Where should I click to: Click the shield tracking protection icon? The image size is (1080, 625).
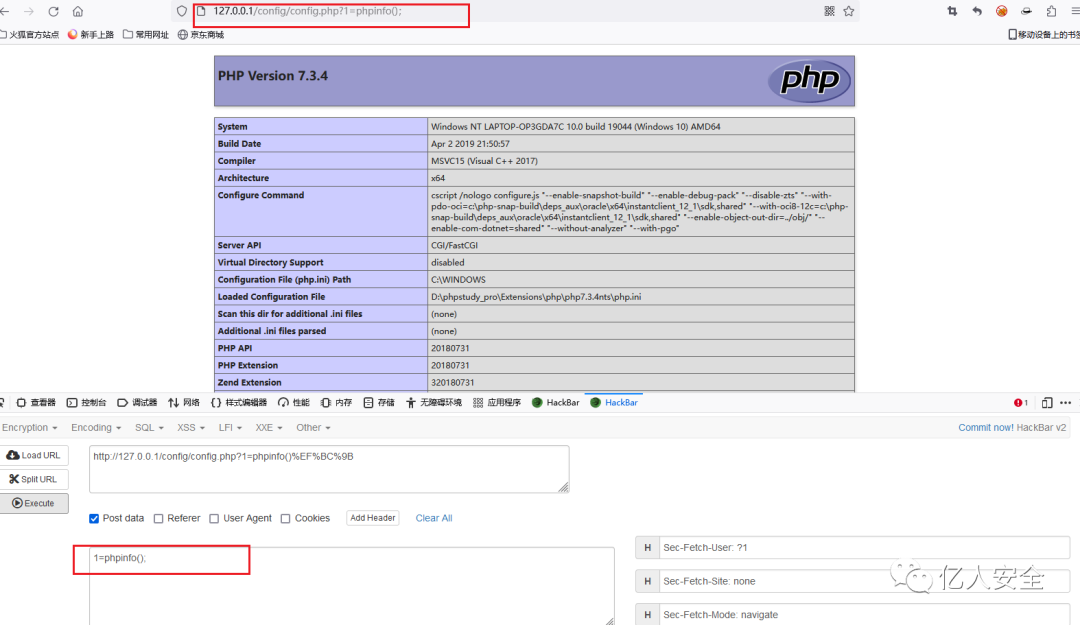pyautogui.click(x=182, y=11)
